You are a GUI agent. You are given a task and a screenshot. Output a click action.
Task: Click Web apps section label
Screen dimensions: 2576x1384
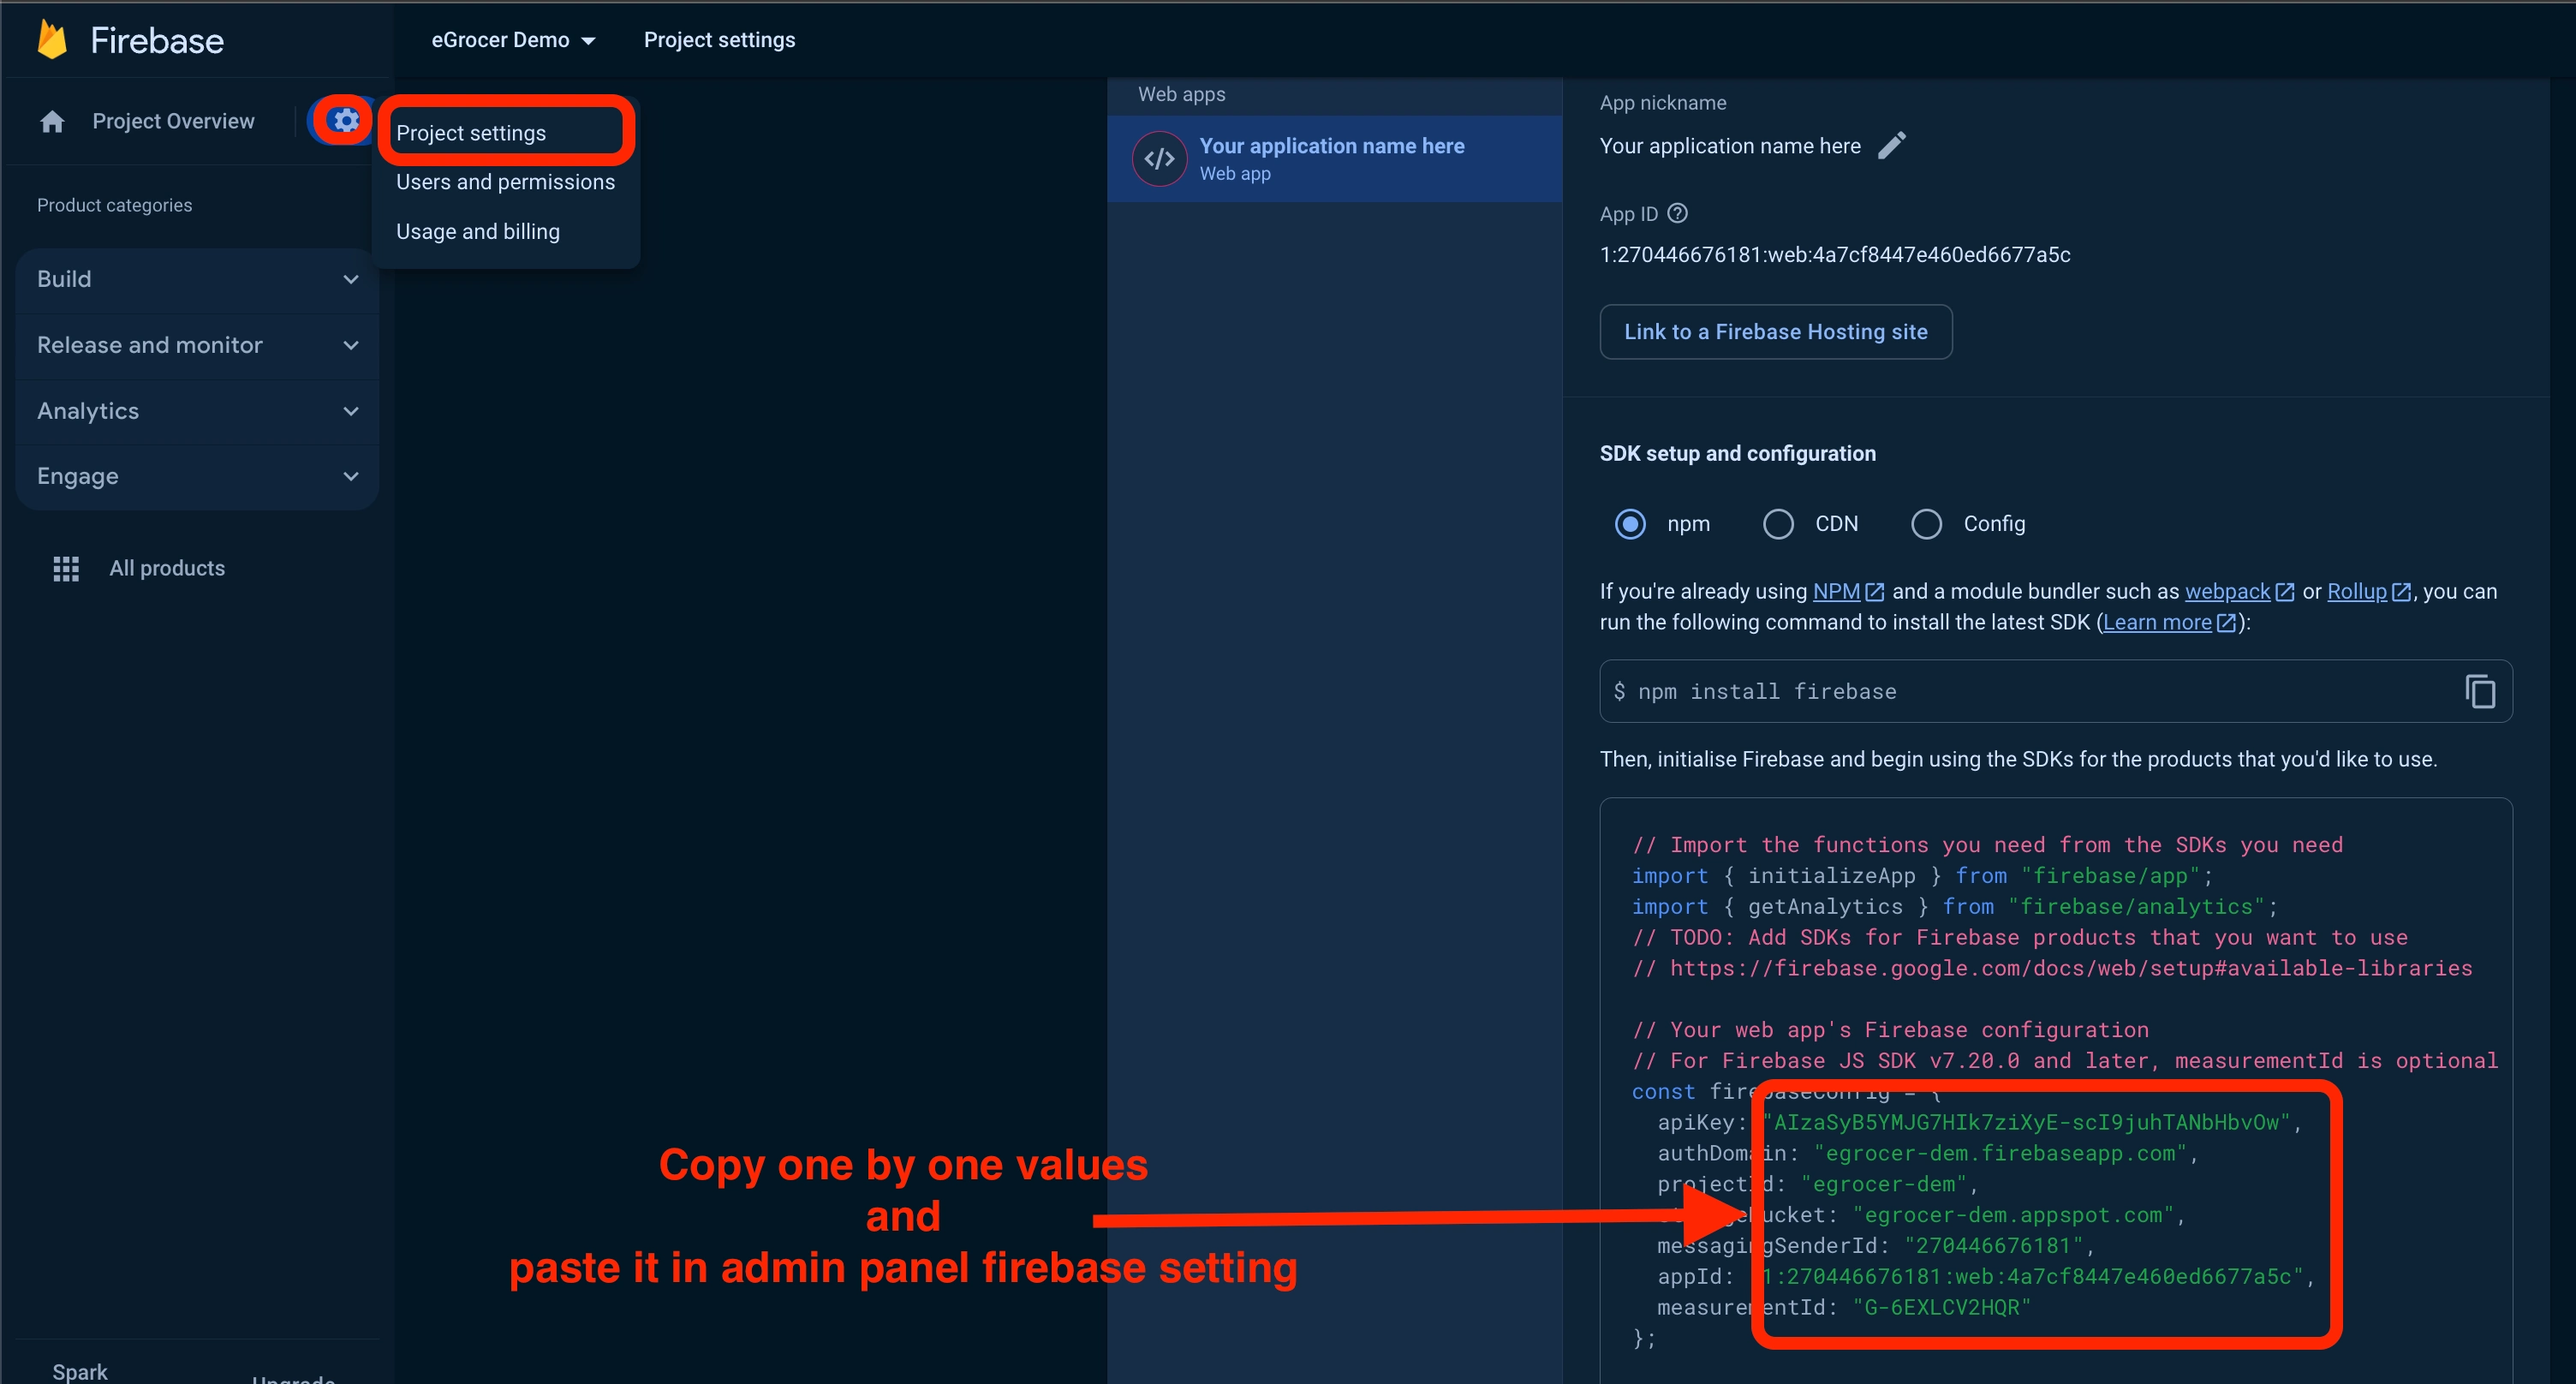(x=1181, y=94)
